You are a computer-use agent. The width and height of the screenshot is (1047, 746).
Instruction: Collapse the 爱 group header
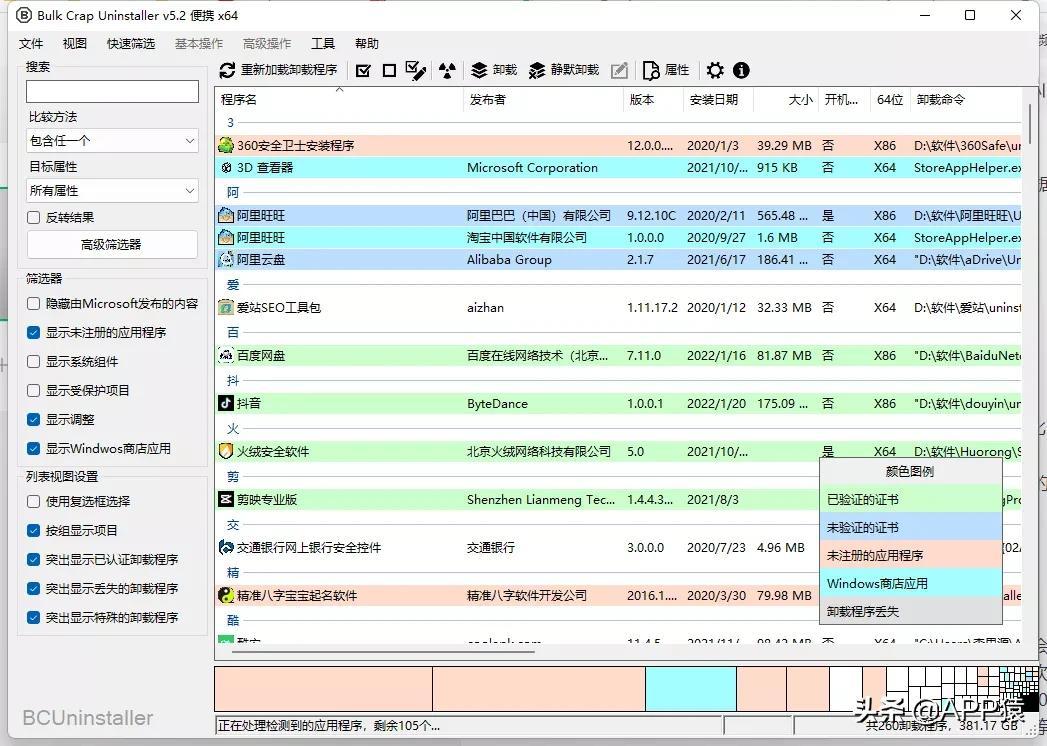232,285
